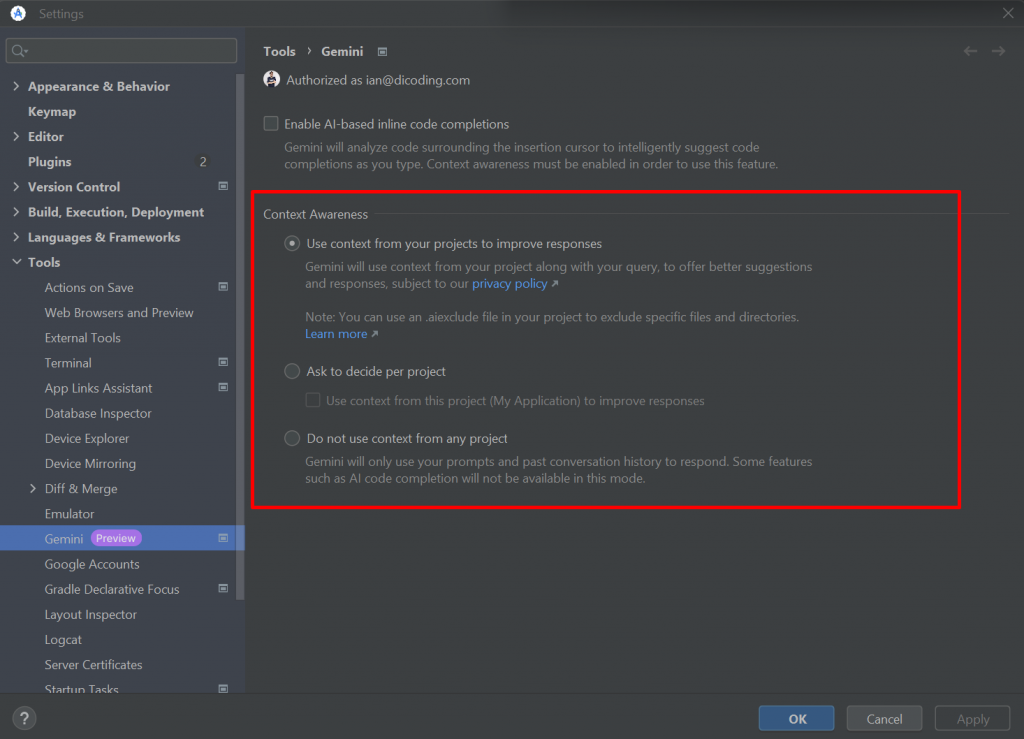This screenshot has height=739, width=1024.
Task: Click the Apply button
Action: (x=971, y=718)
